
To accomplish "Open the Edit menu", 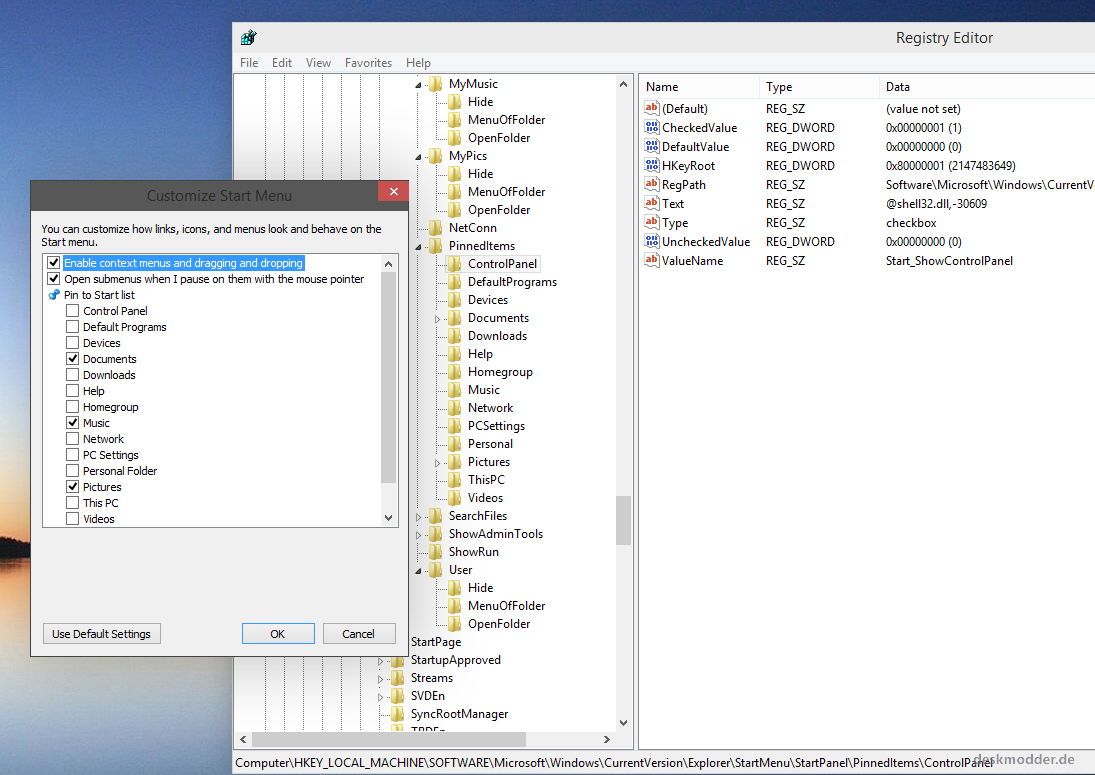I will 282,63.
